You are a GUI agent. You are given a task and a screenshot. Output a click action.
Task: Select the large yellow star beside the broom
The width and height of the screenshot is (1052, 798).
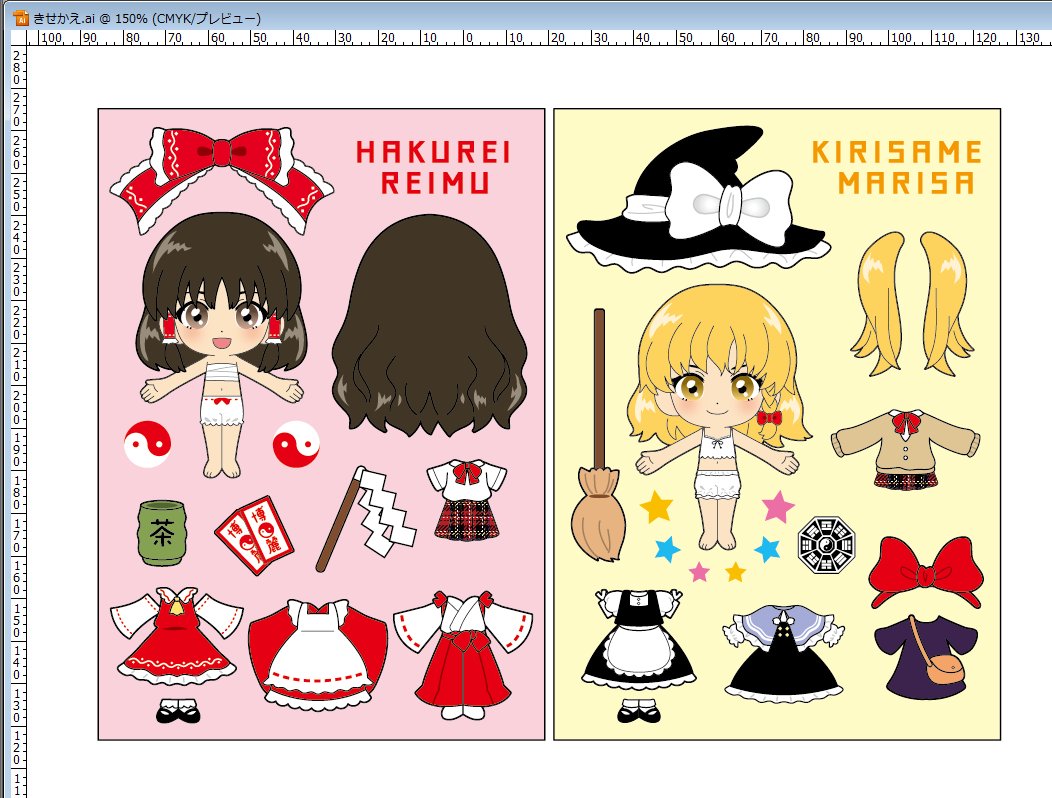click(x=656, y=506)
